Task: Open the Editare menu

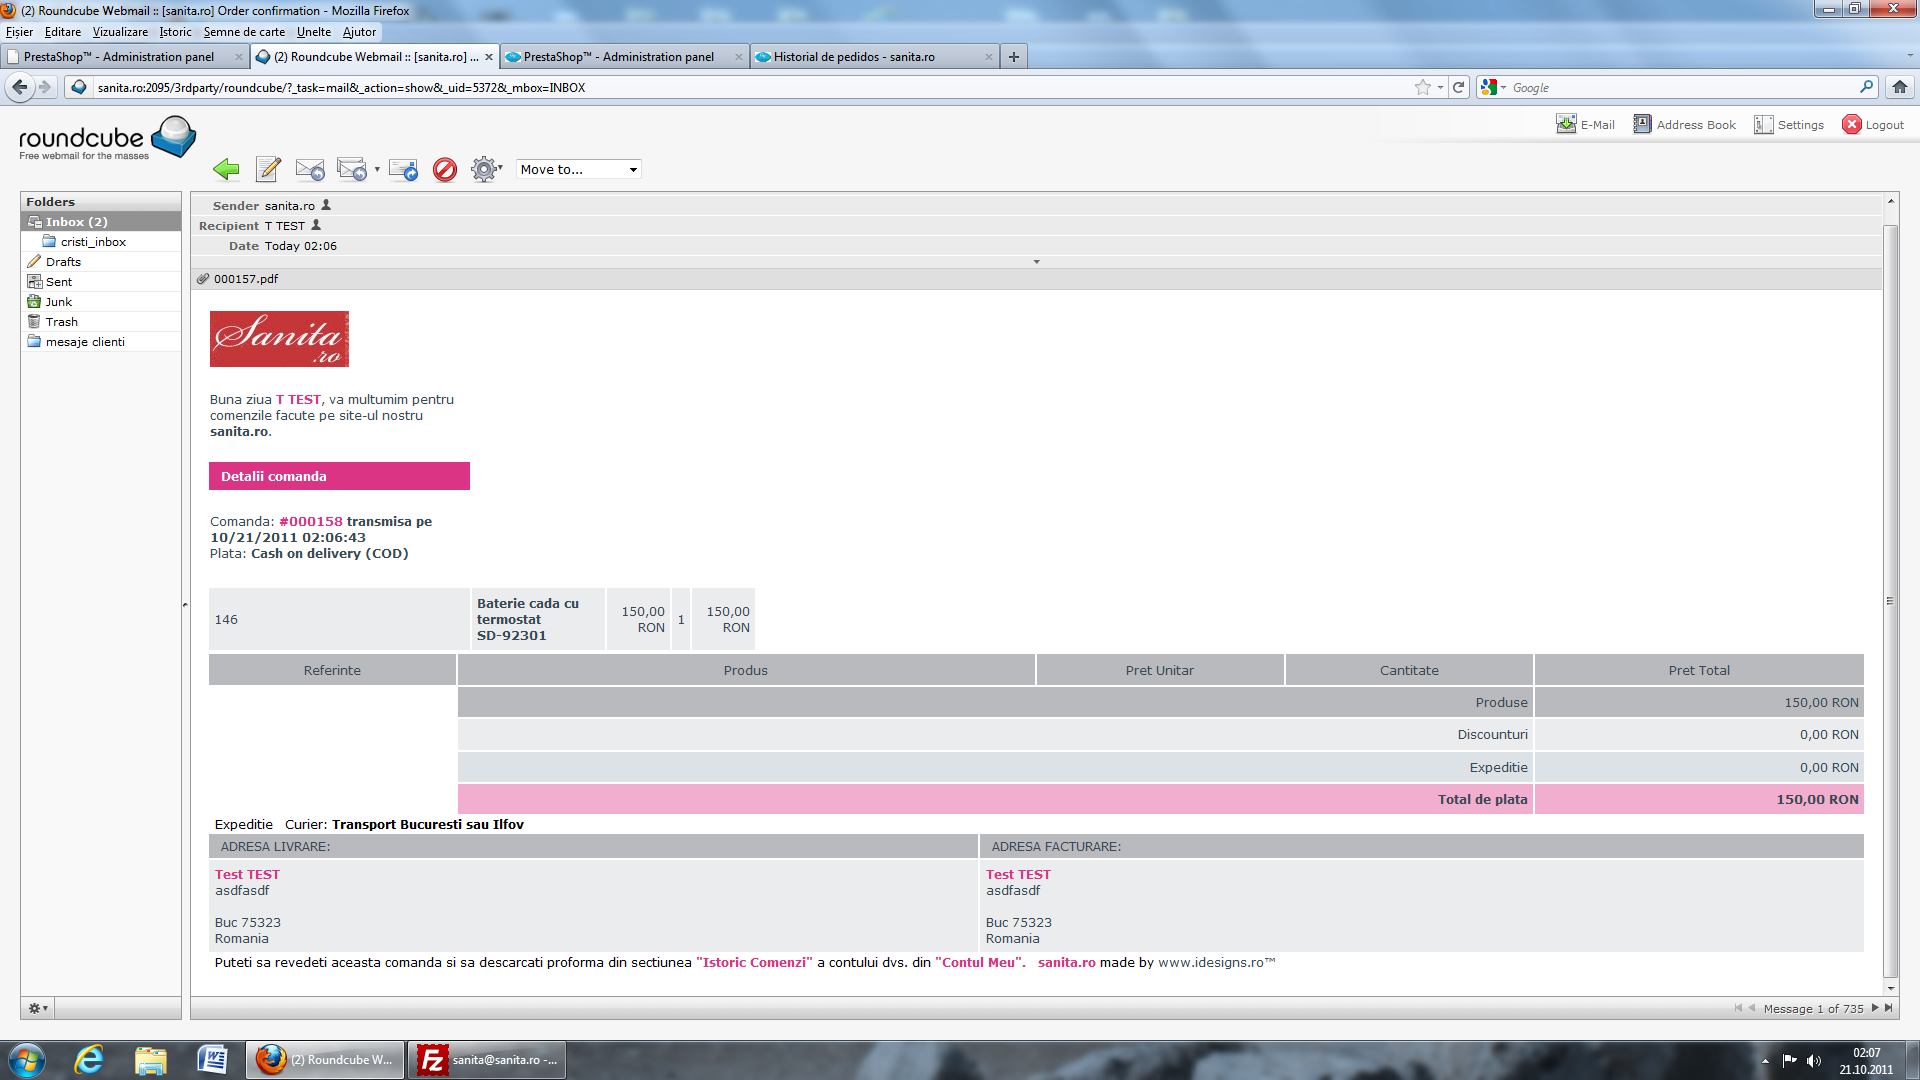Action: [62, 32]
